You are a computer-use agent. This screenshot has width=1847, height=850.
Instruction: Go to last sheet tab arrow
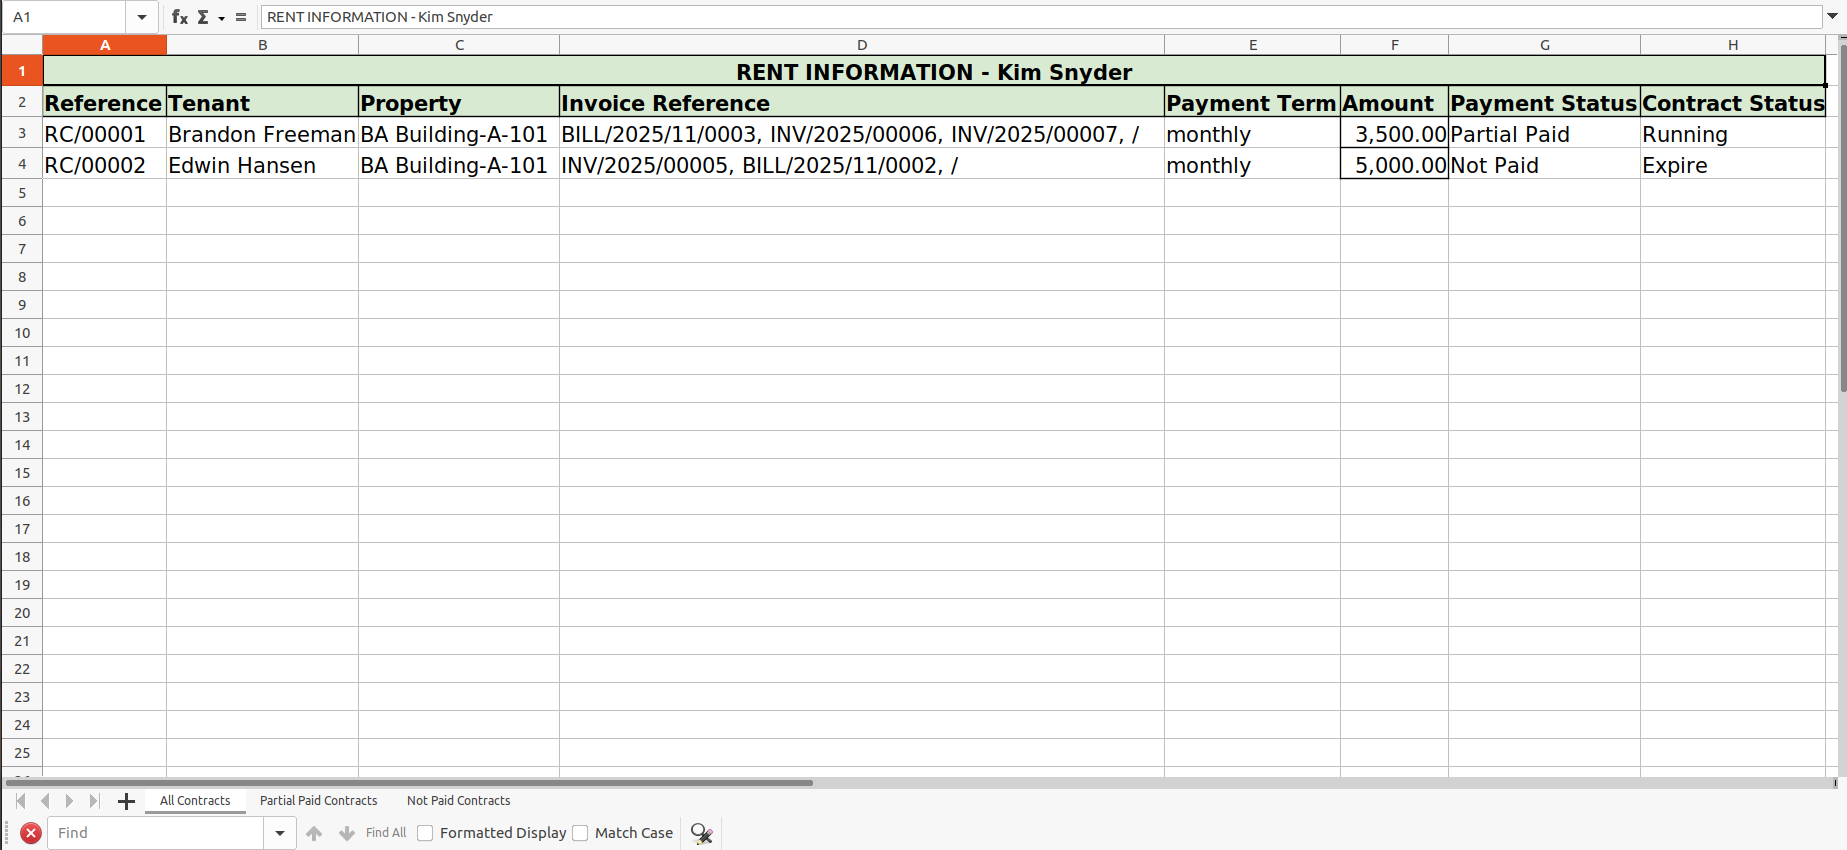[94, 801]
